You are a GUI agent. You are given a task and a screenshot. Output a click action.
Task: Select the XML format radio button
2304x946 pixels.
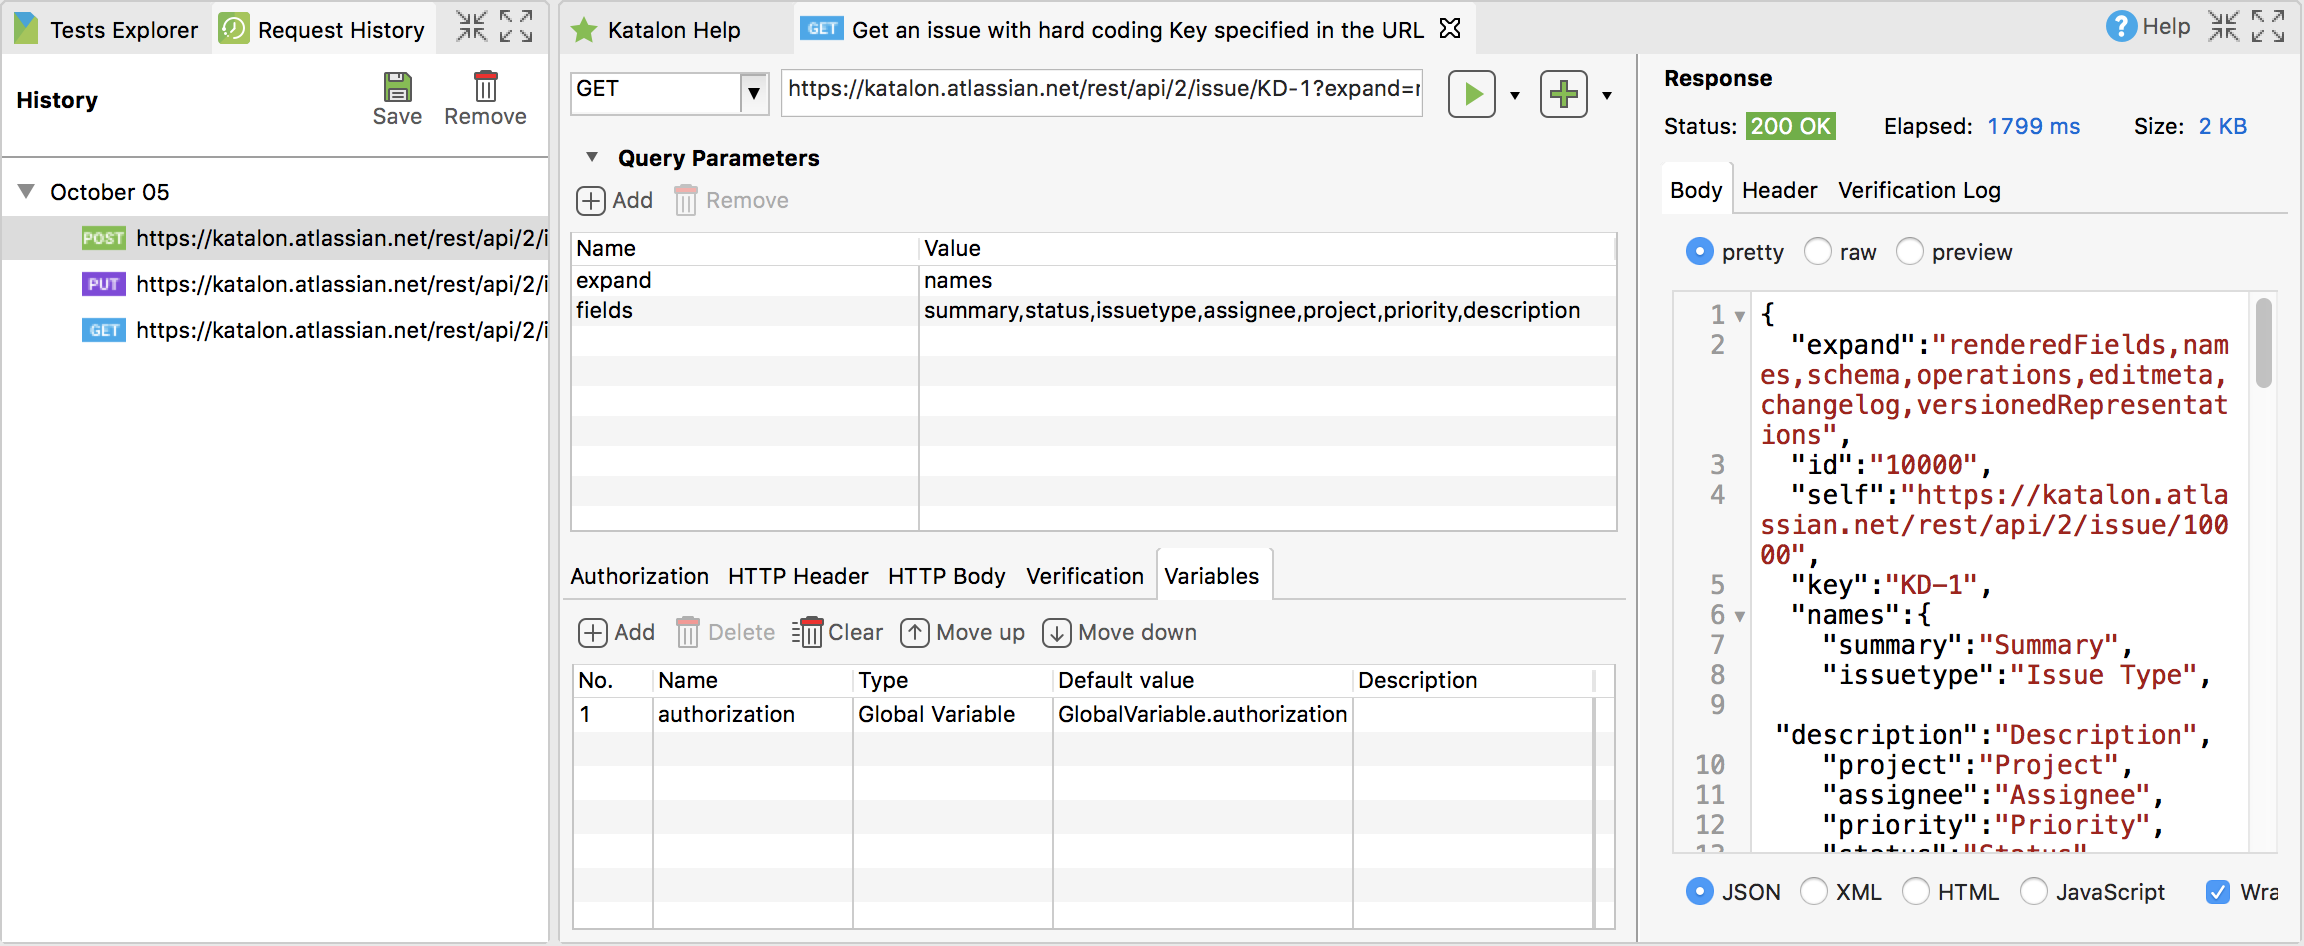tap(1814, 891)
